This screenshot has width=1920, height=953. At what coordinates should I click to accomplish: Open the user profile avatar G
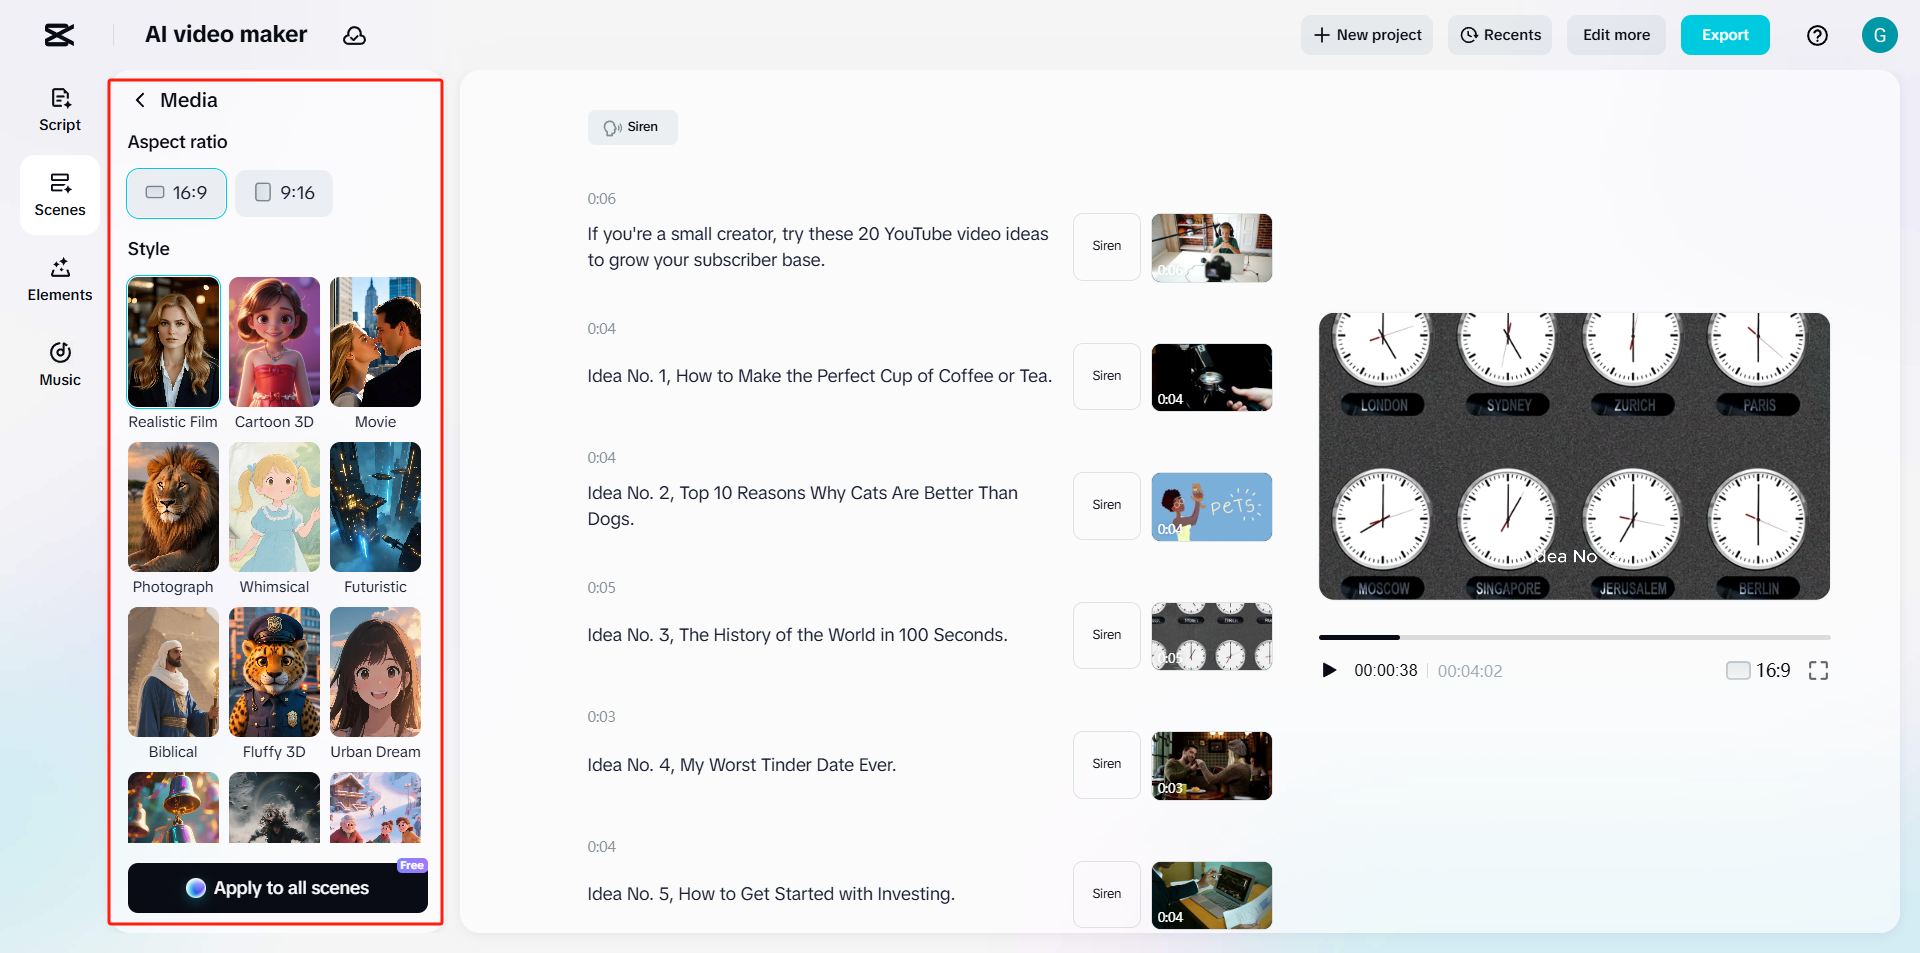(1879, 35)
